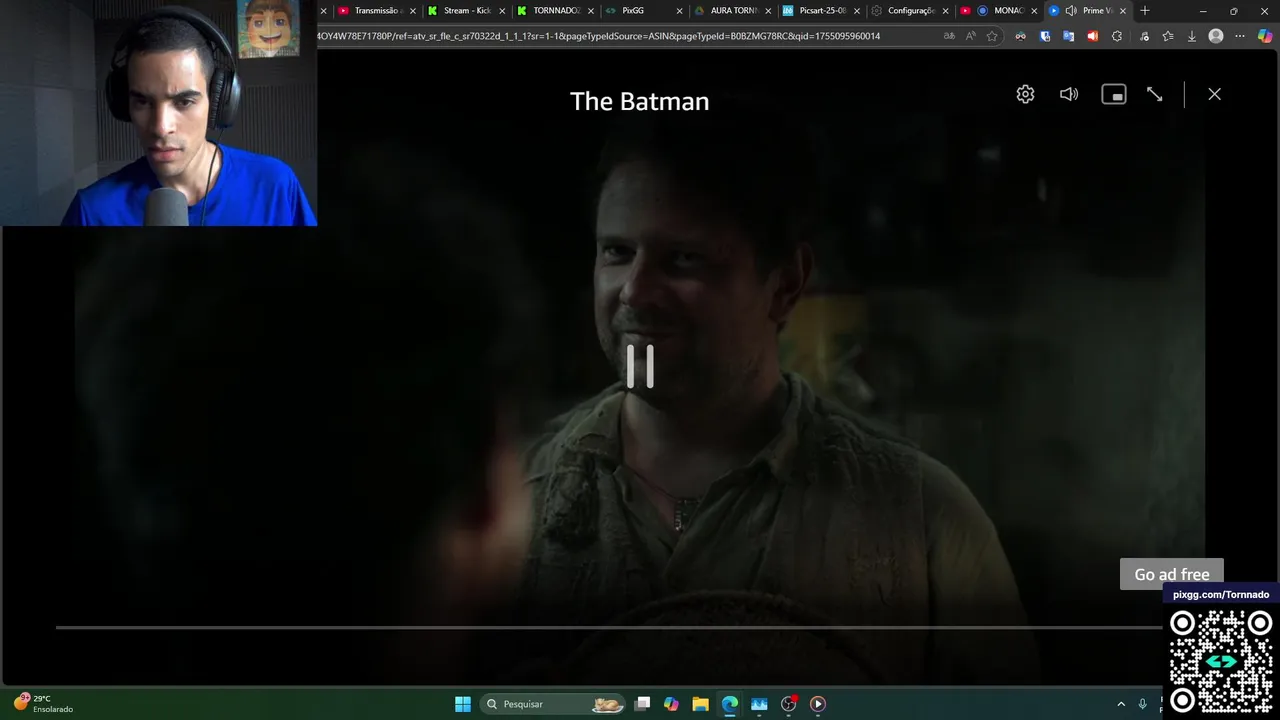Click the taskbar Pesquisar search box
Screen dimensions: 1280x720
[x=553, y=704]
